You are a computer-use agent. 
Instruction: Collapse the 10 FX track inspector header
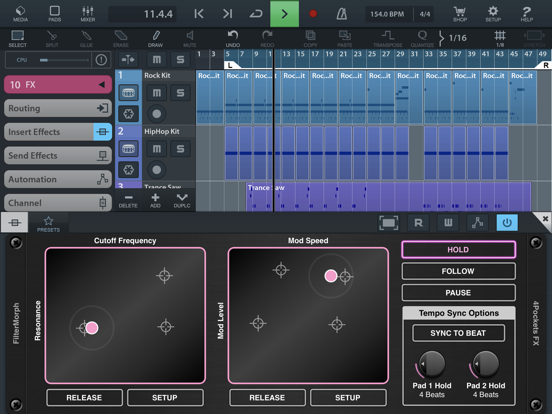click(58, 84)
